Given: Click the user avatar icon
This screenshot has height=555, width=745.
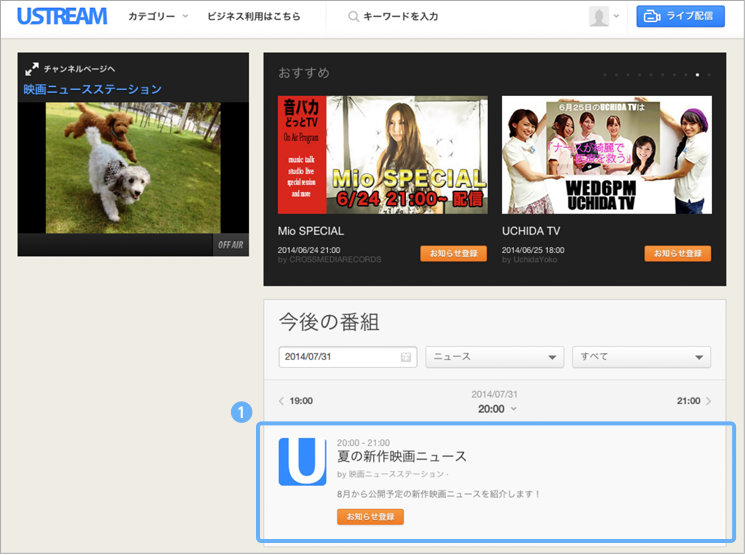Looking at the screenshot, I should click(x=599, y=16).
